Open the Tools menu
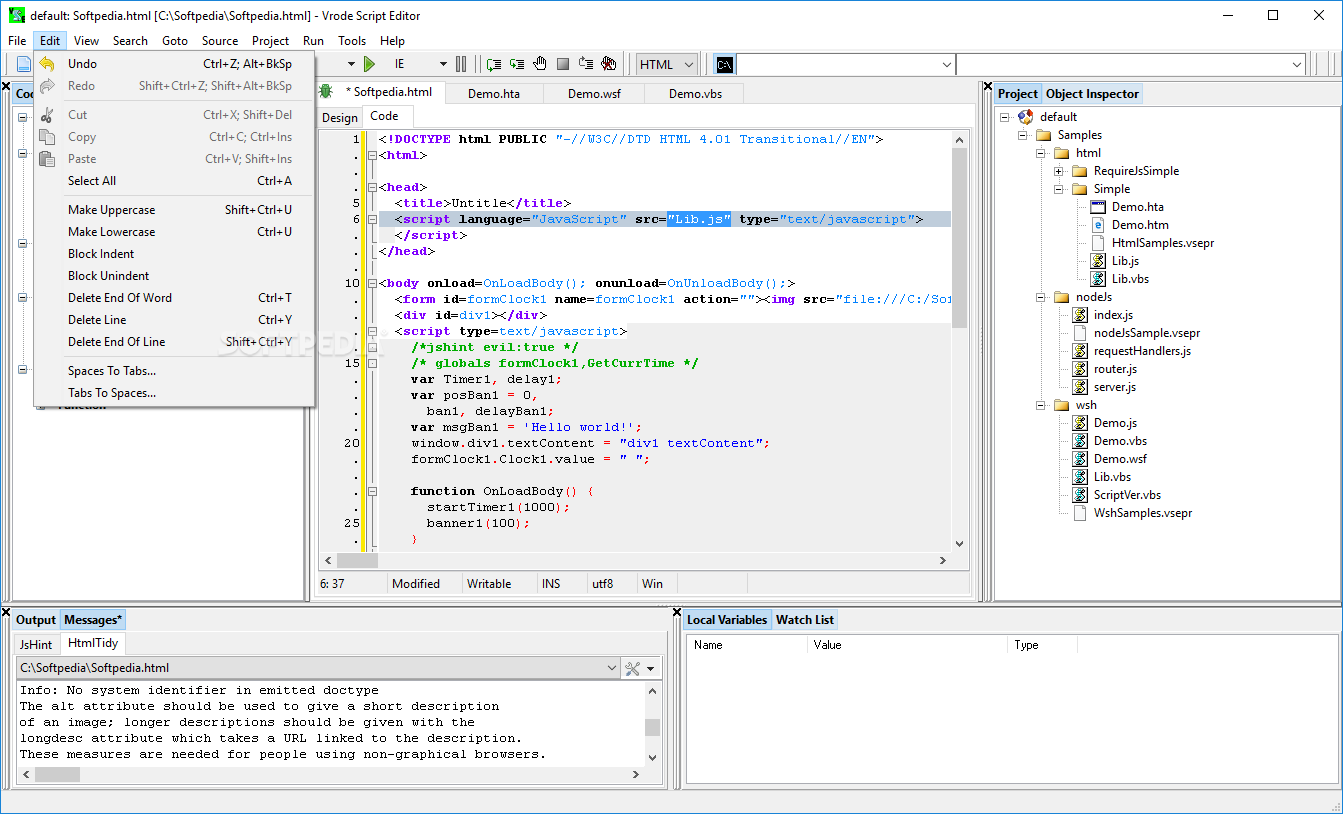 [x=352, y=41]
